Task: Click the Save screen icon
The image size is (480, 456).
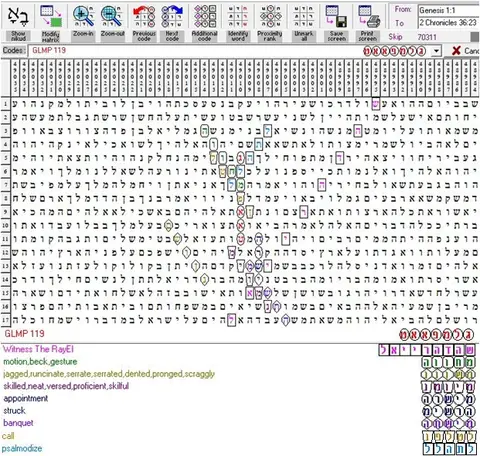Action: tap(336, 16)
